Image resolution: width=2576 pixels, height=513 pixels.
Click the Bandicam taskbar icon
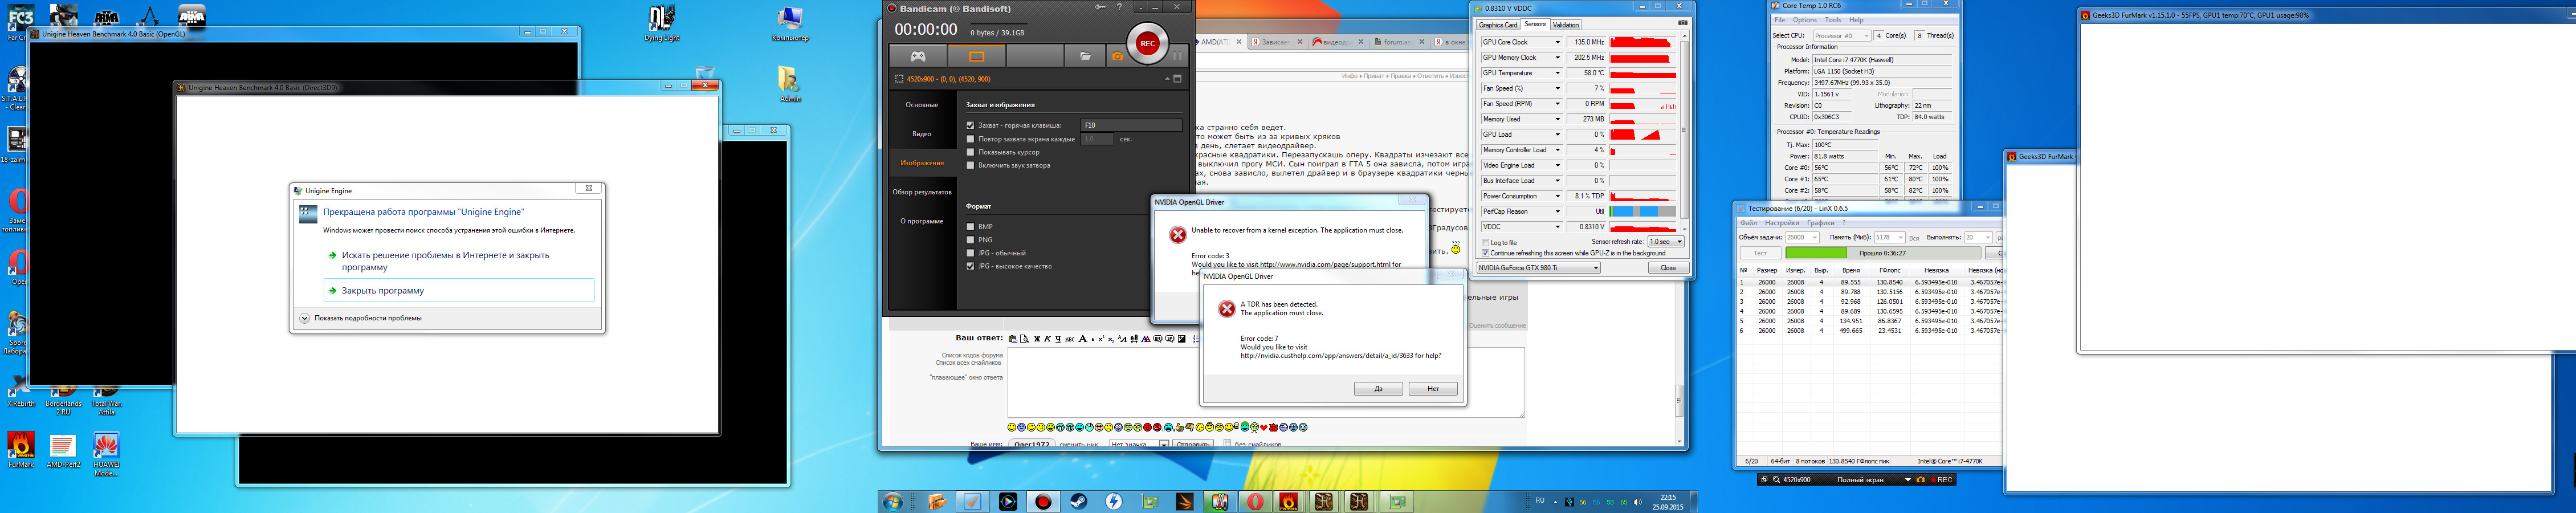click(1043, 501)
